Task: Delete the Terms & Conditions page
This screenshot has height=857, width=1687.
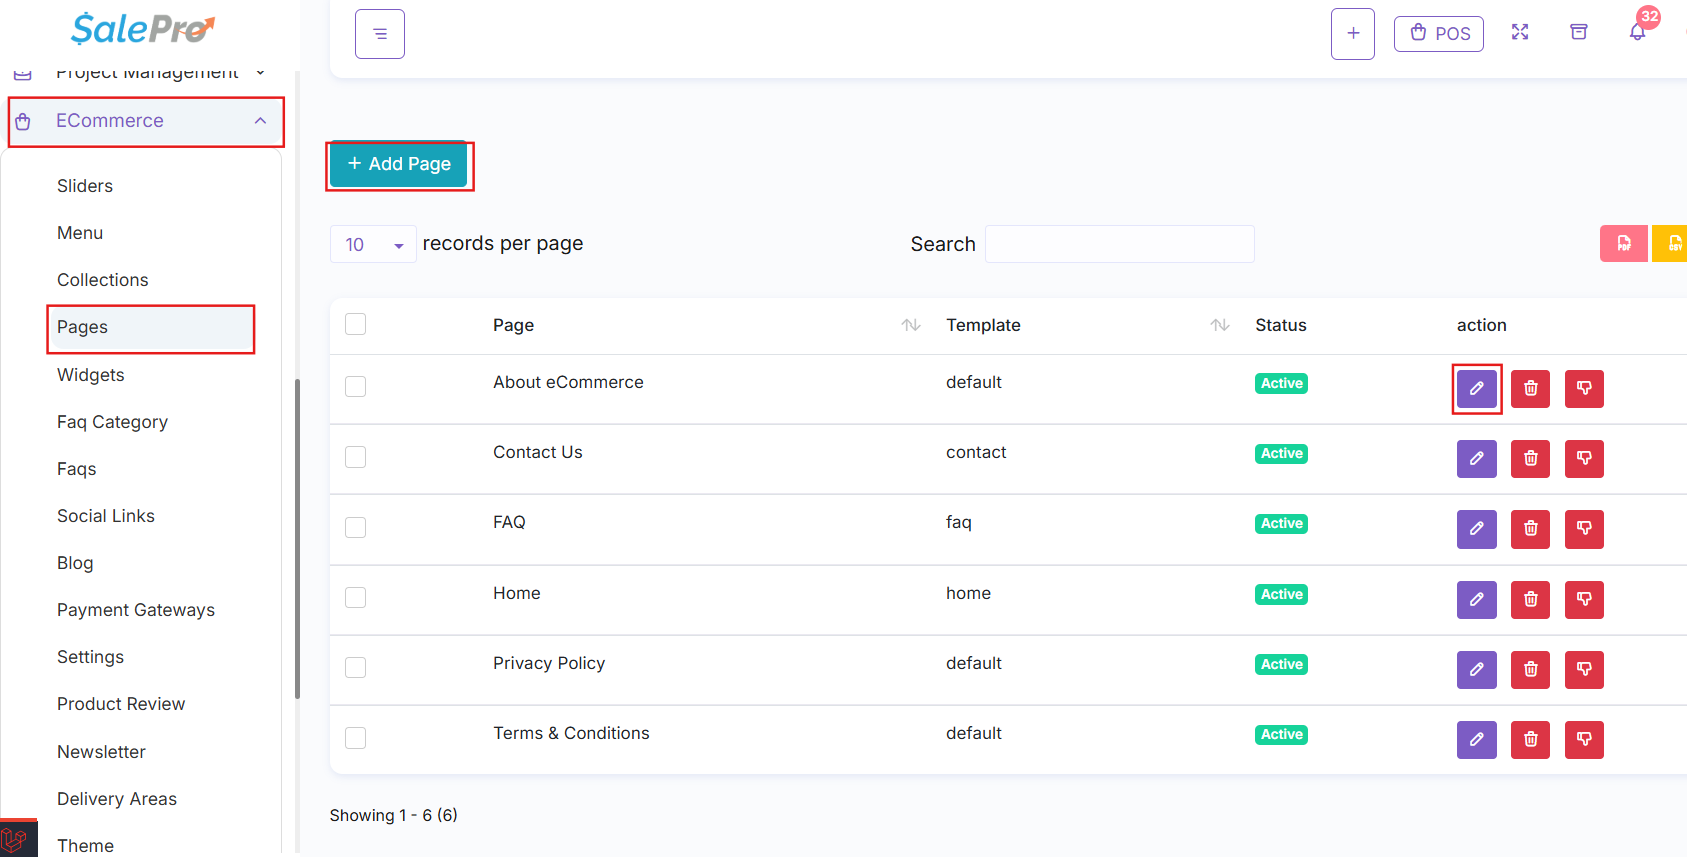Action: pyautogui.click(x=1530, y=740)
